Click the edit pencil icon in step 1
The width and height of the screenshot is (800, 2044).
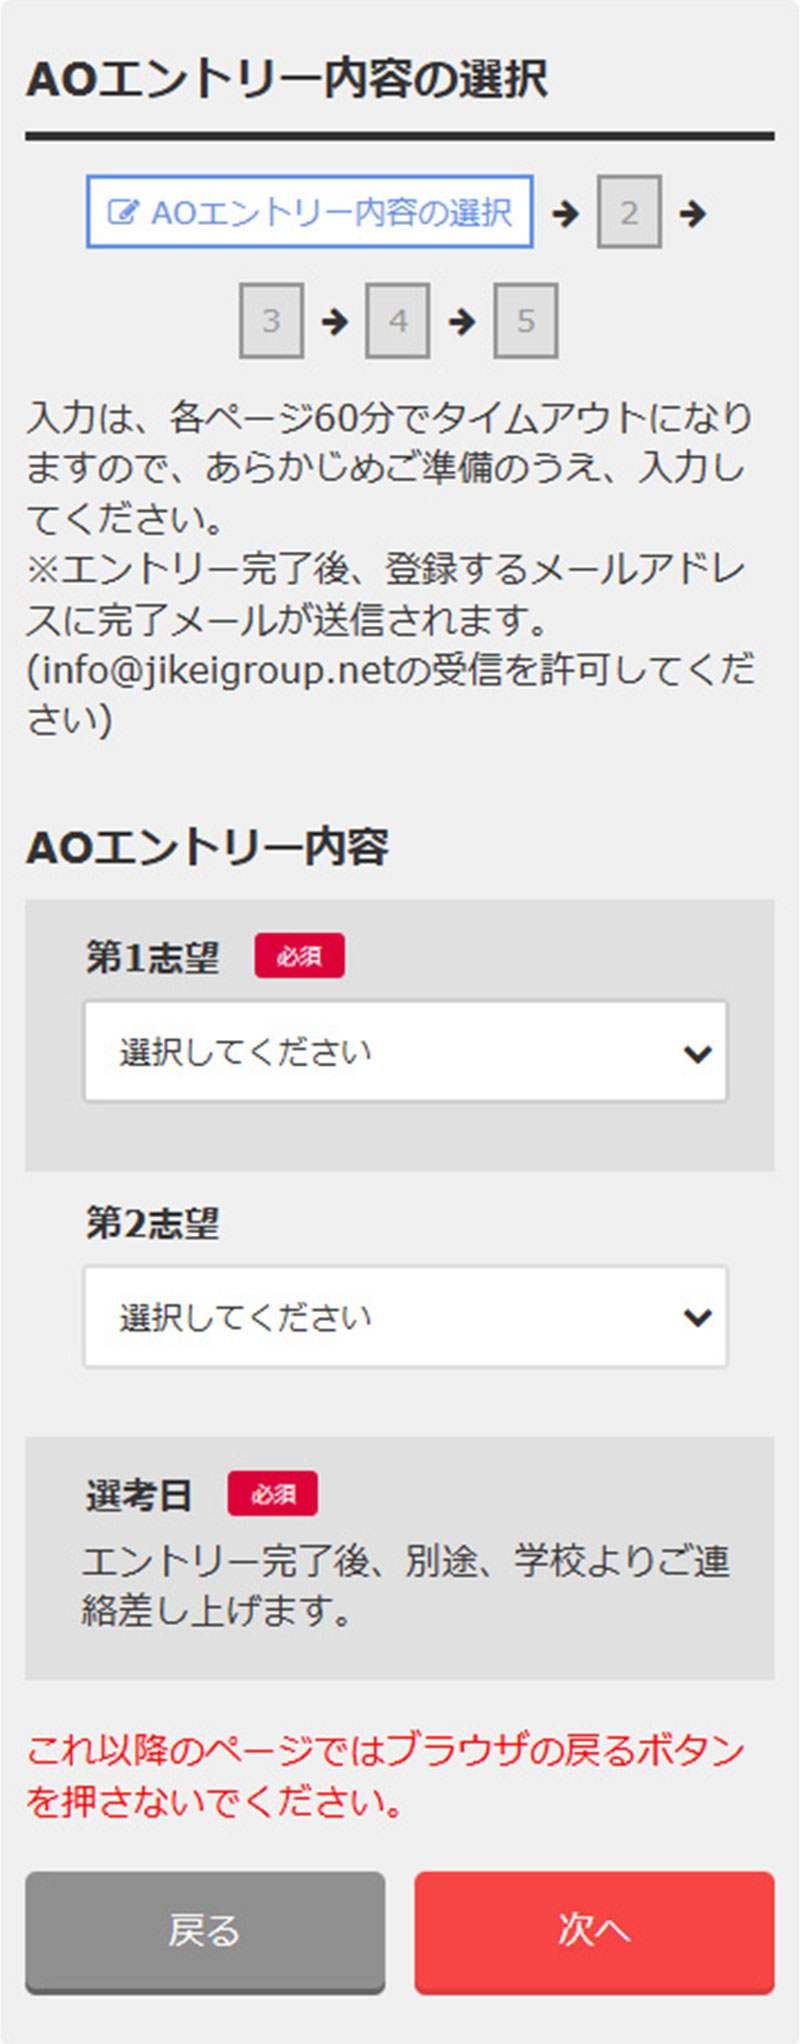click(x=122, y=213)
